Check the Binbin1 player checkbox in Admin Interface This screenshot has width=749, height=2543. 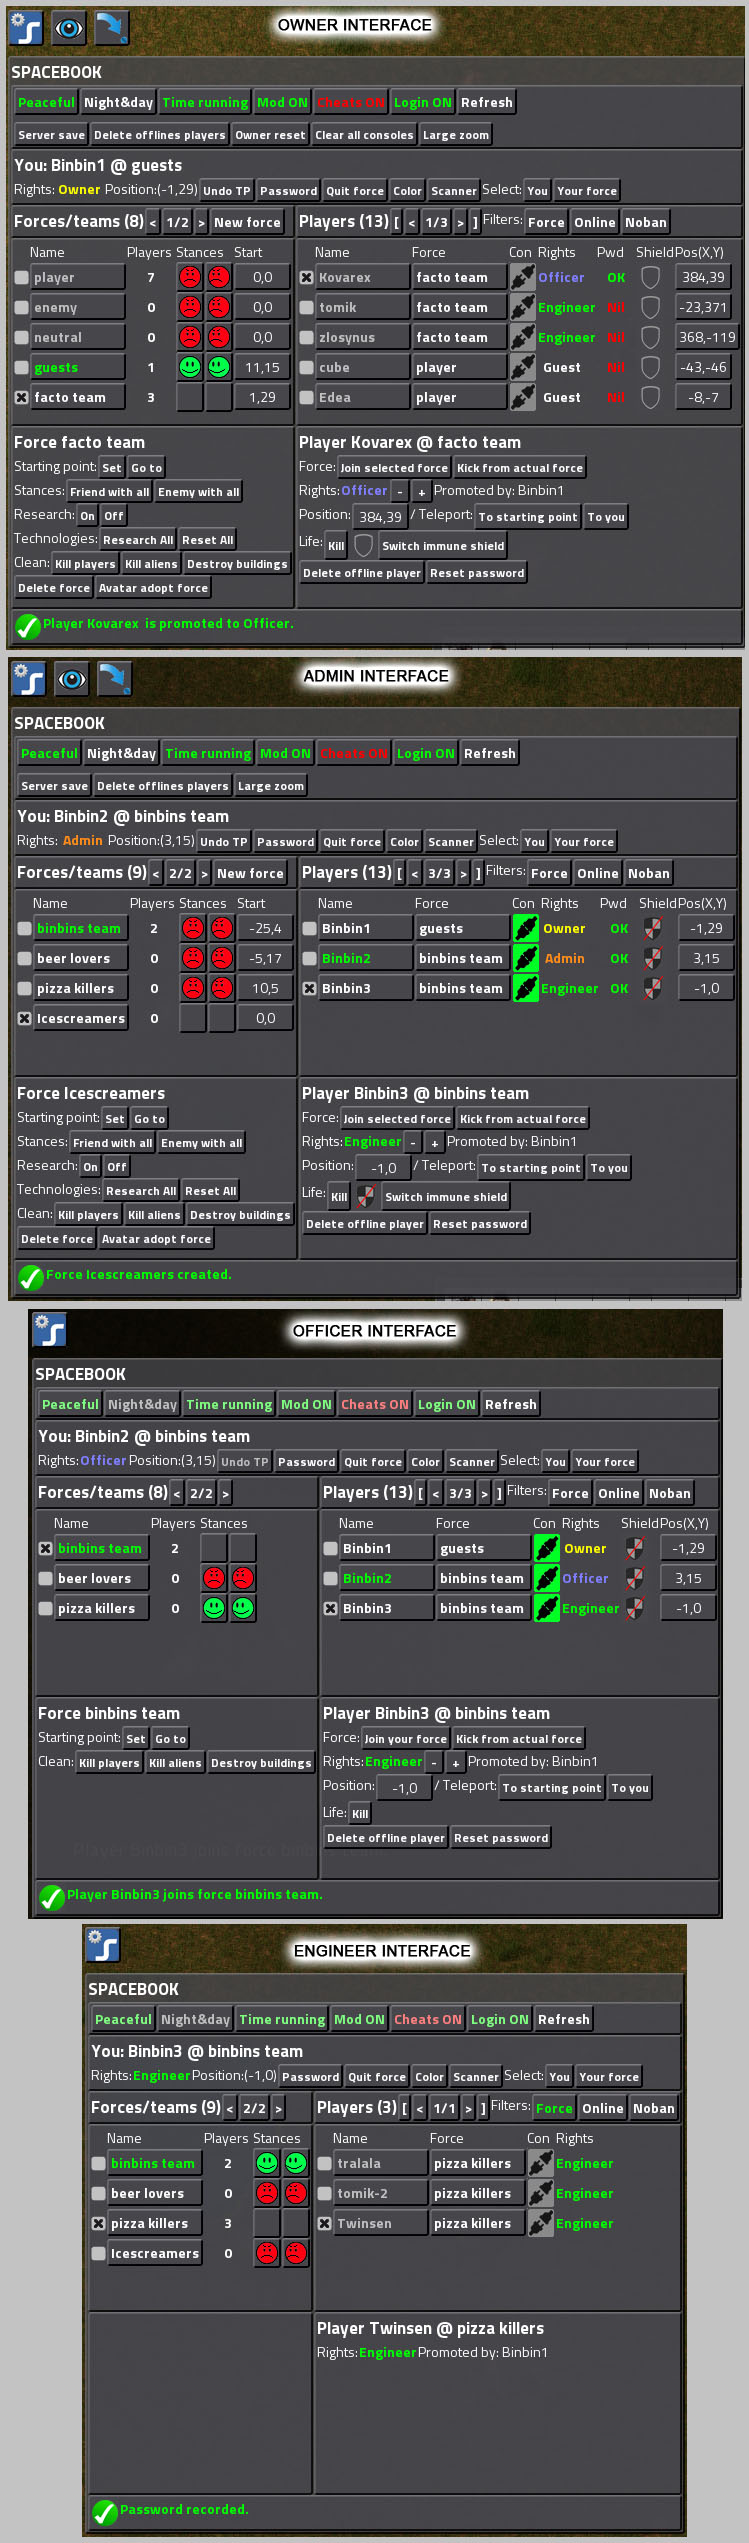tap(309, 928)
